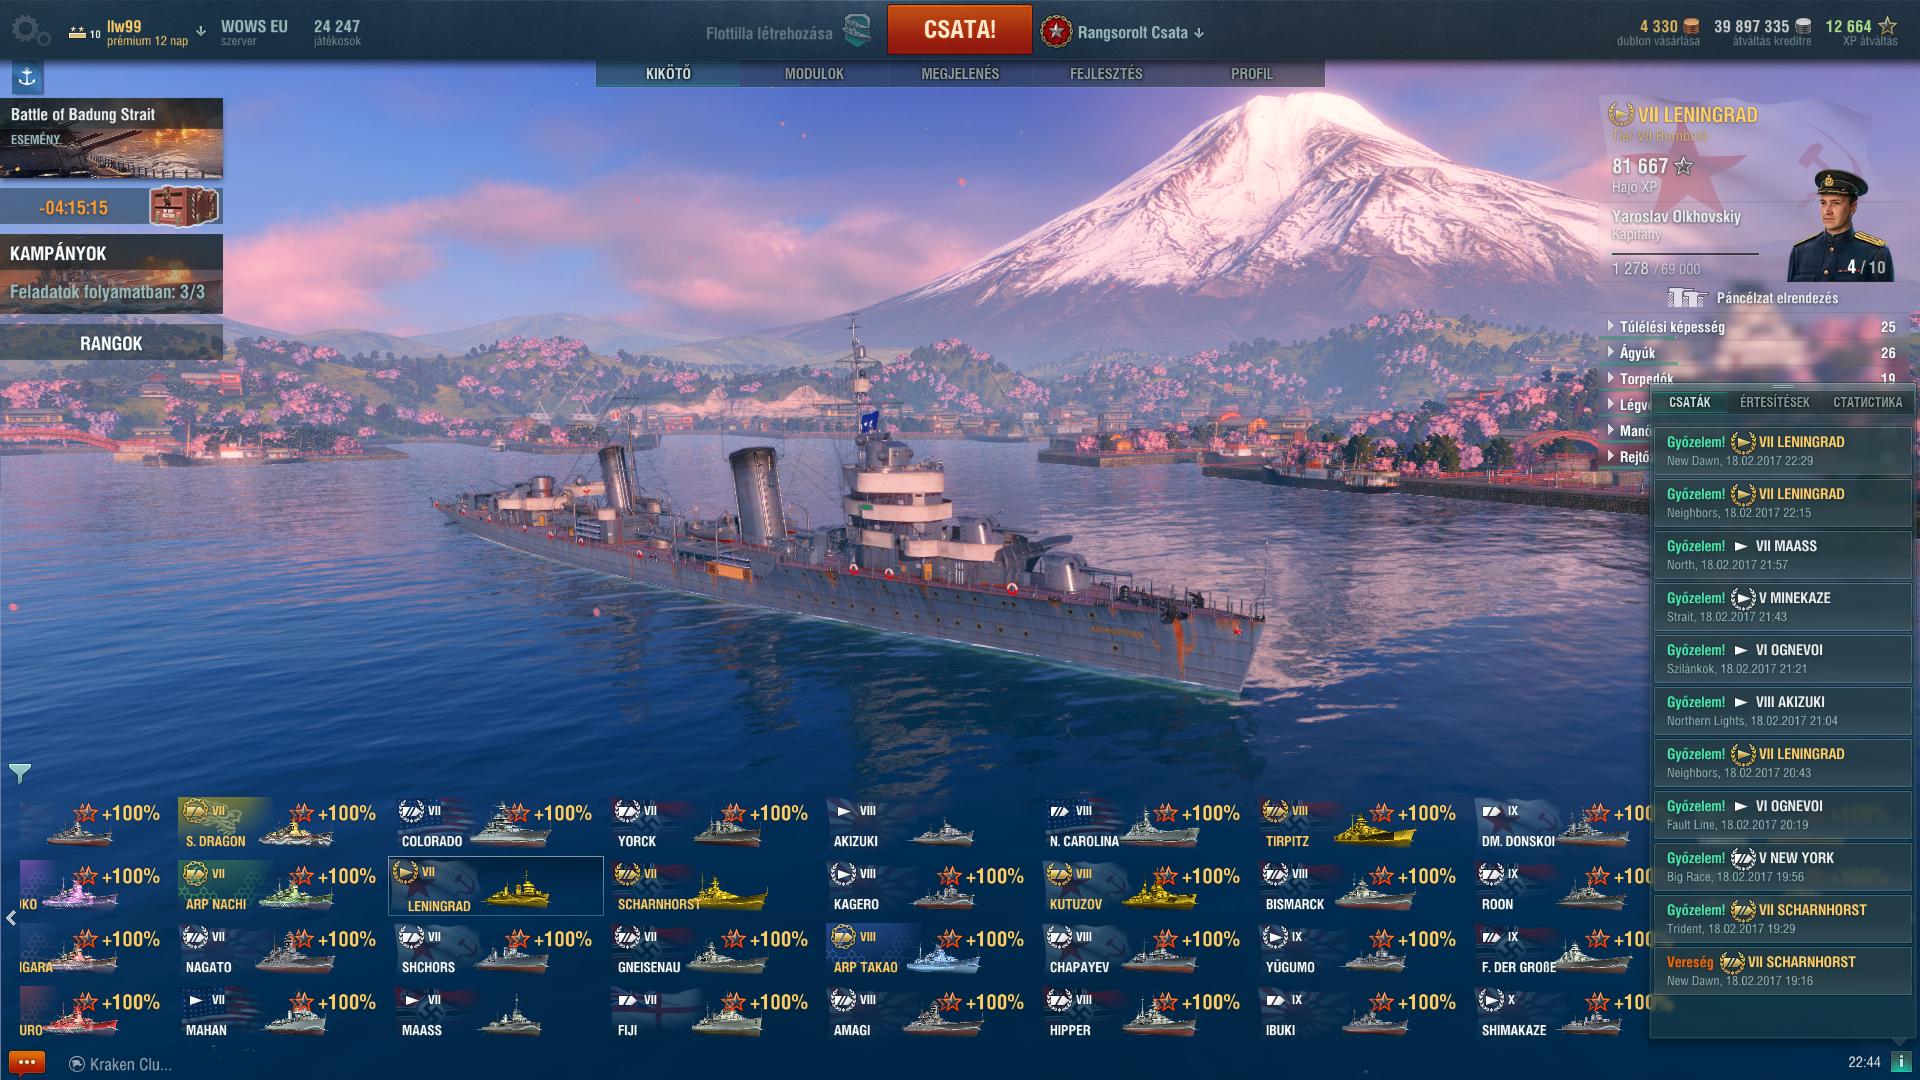Open the chat speech bubble button
The height and width of the screenshot is (1080, 1920).
tap(26, 1063)
